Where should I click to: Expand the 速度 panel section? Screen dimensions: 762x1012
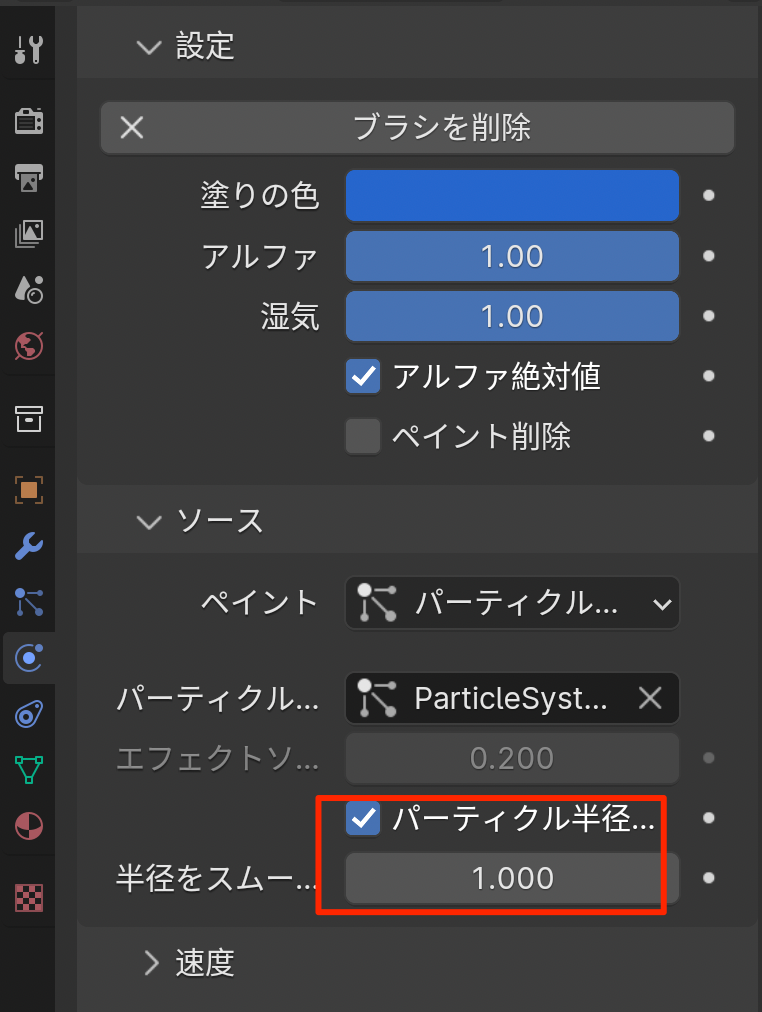point(152,962)
